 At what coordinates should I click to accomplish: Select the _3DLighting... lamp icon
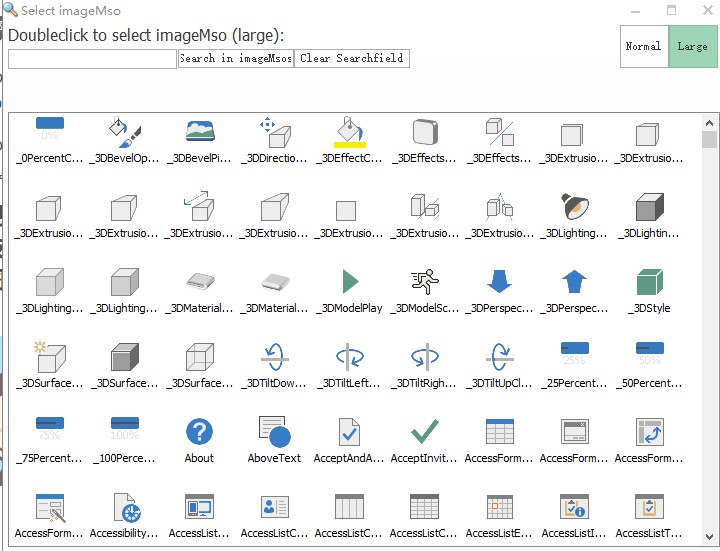[574, 207]
